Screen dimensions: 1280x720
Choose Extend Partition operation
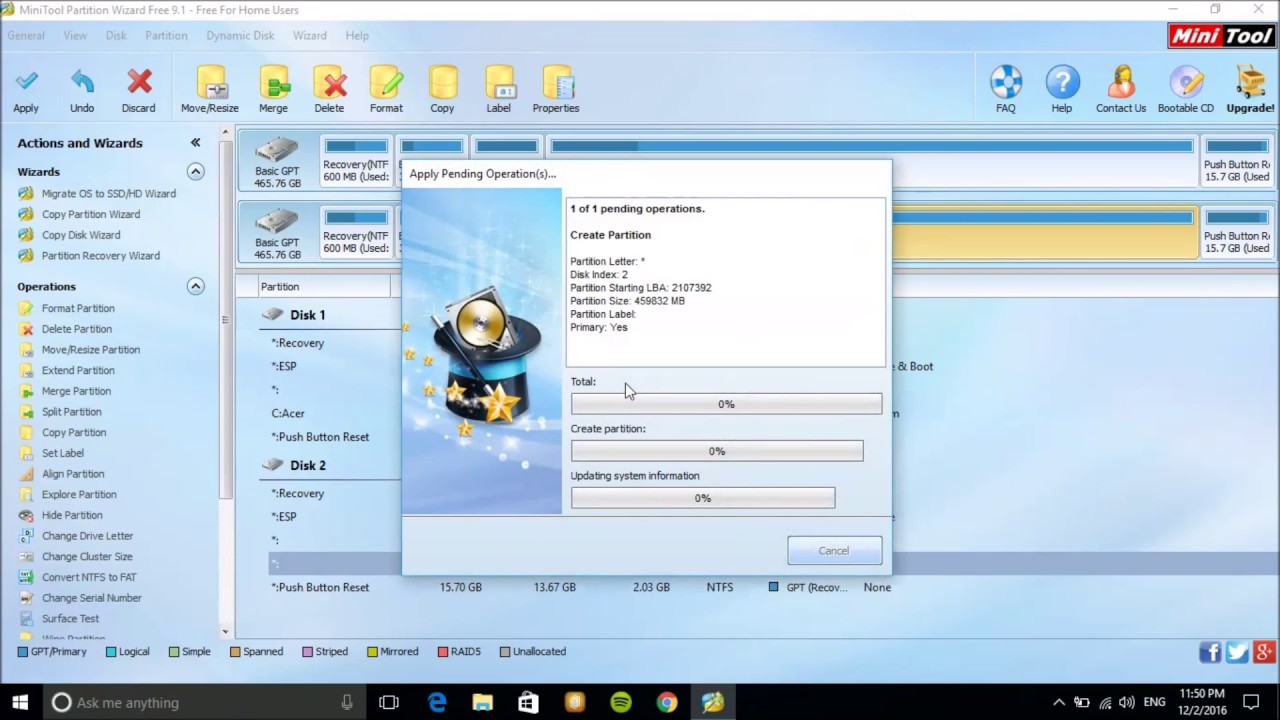[x=78, y=371]
